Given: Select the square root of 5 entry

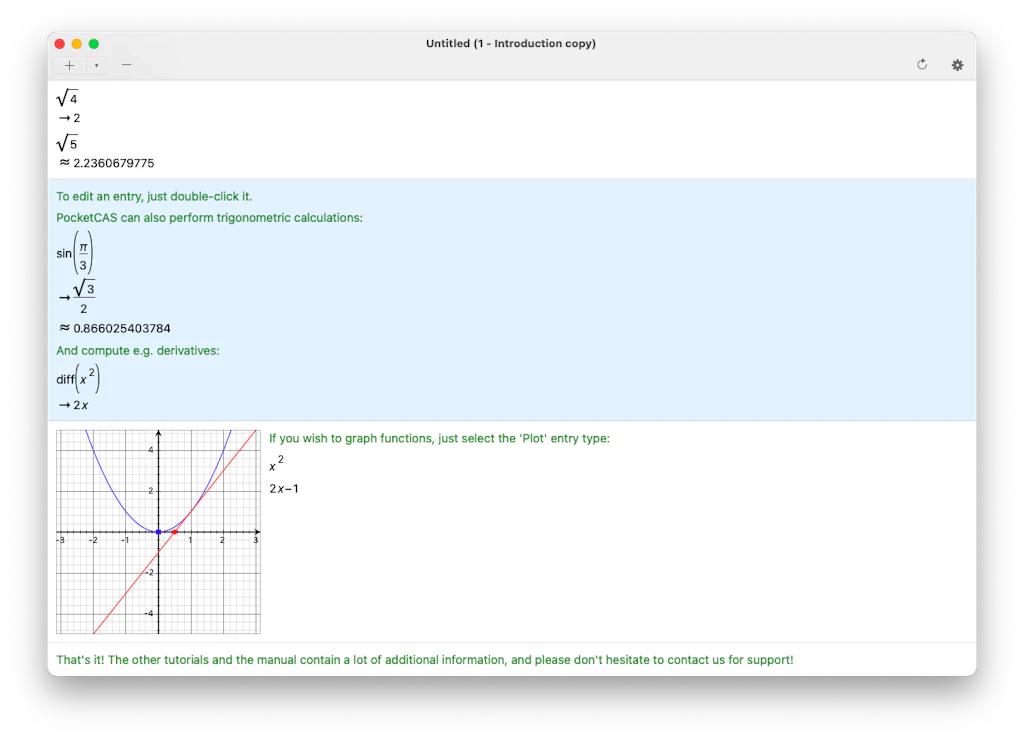Looking at the screenshot, I should coord(66,141).
